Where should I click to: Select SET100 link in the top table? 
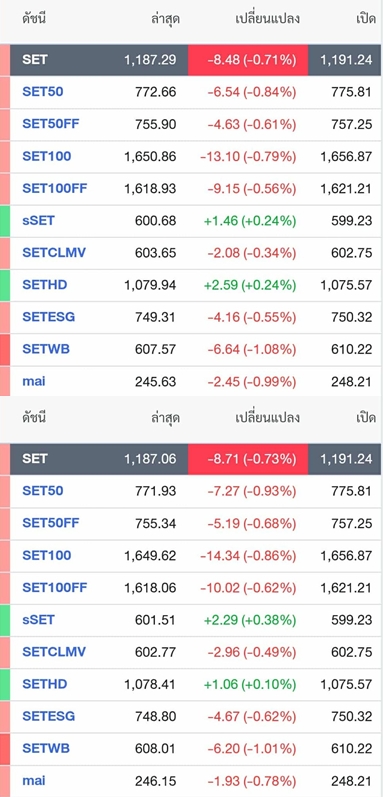pyautogui.click(x=47, y=156)
